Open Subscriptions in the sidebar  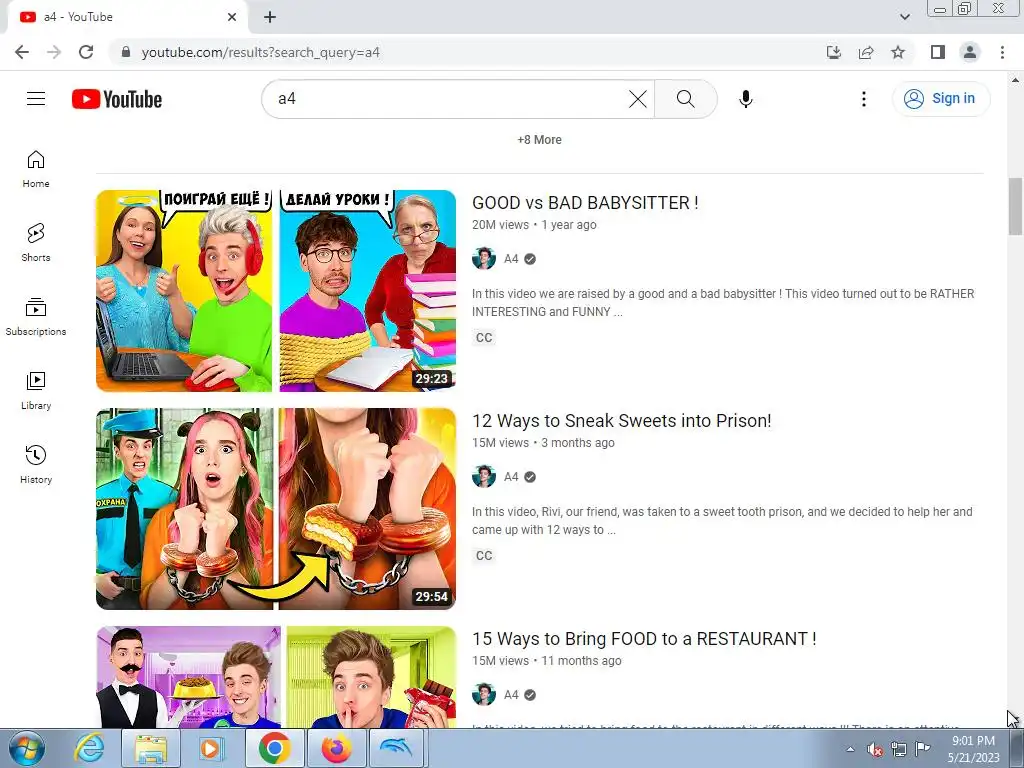(36, 317)
